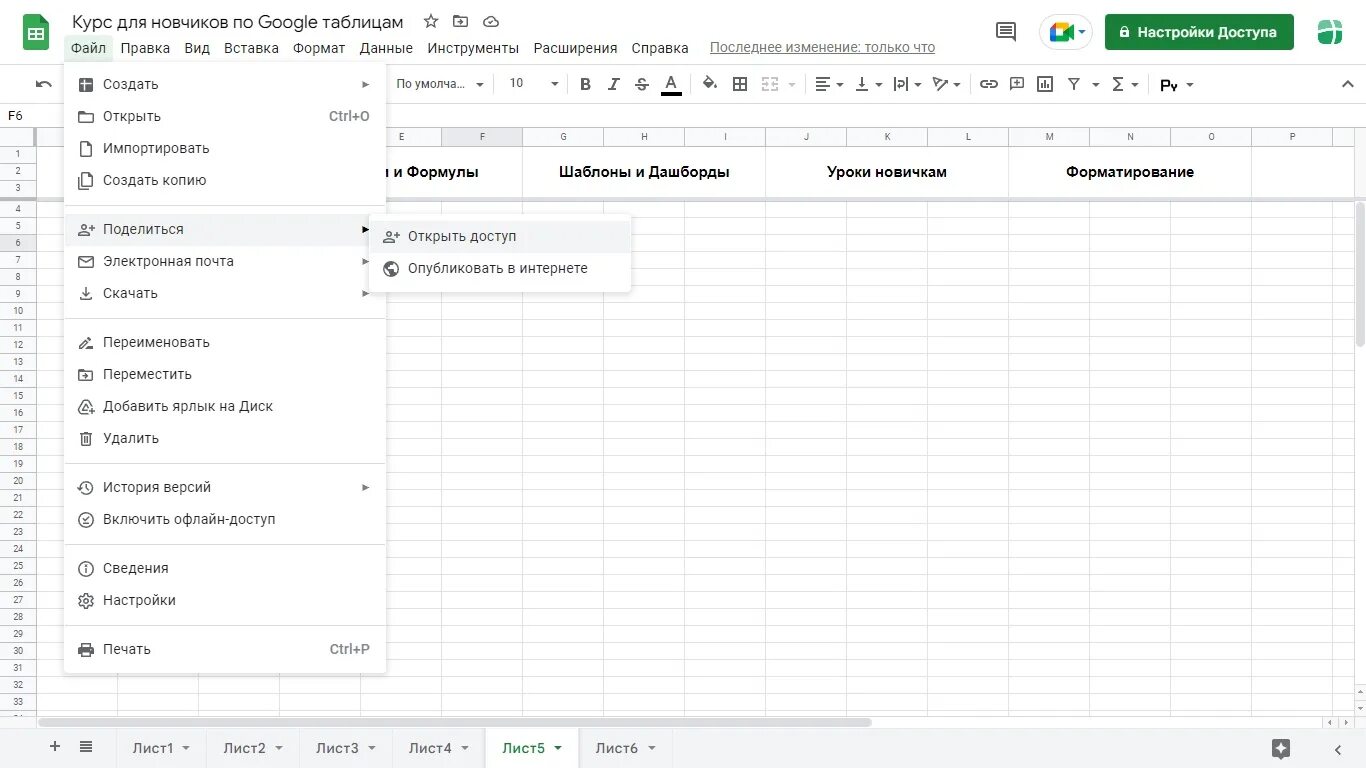Click the document title text
The width and height of the screenshot is (1366, 768).
(238, 22)
